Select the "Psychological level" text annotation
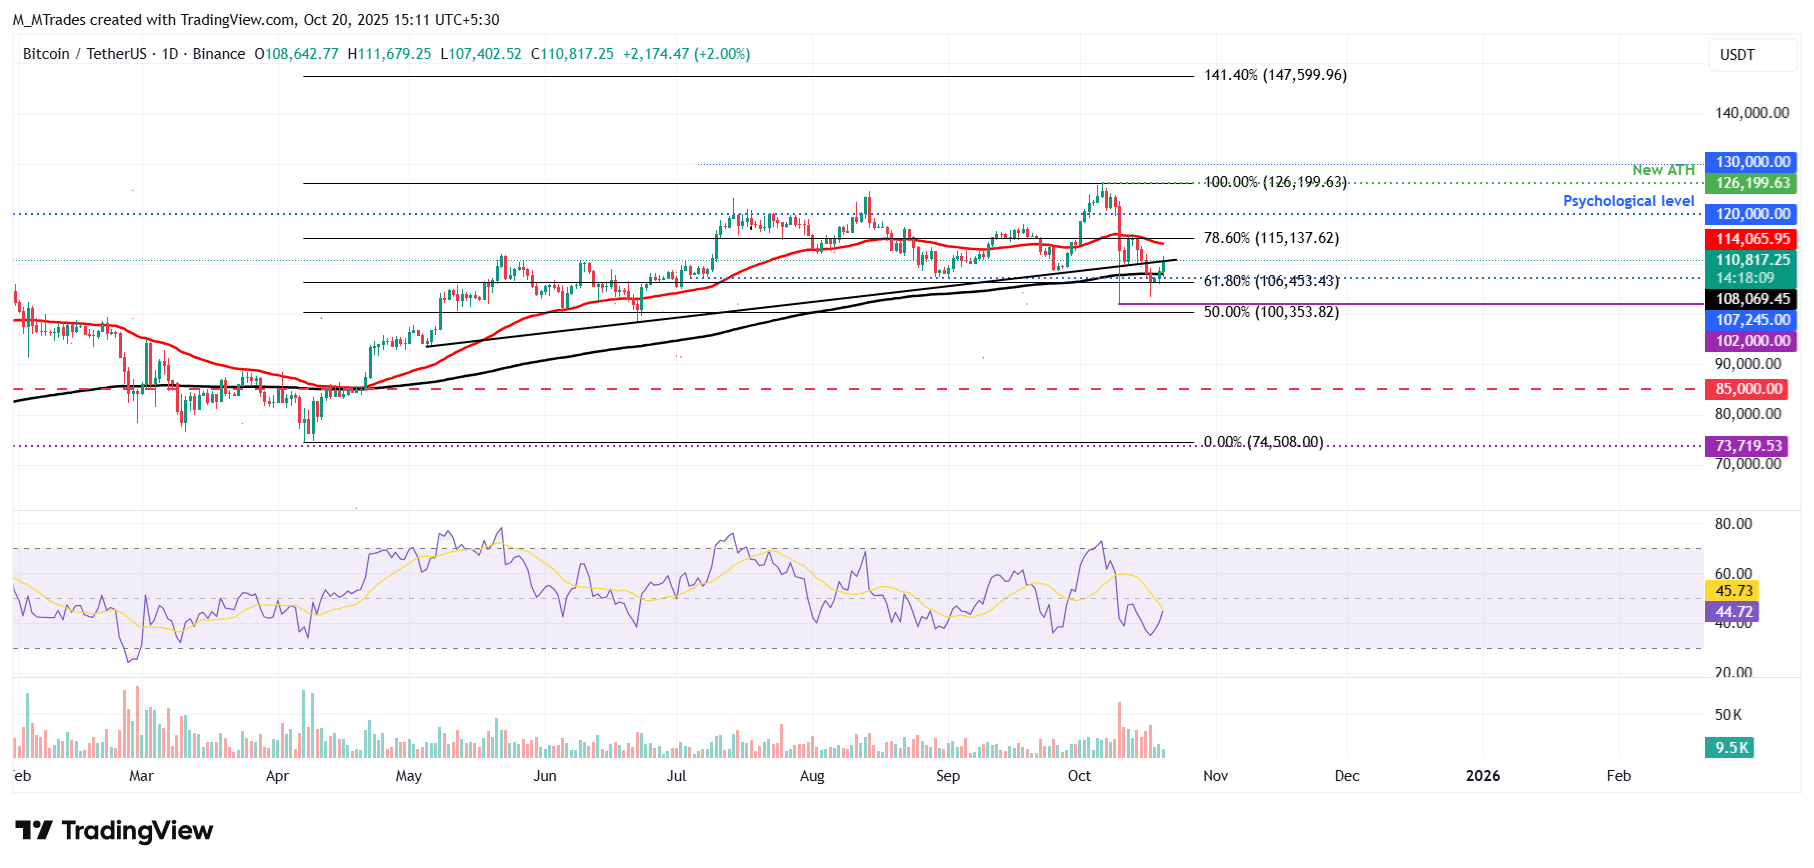The image size is (1814, 868). pyautogui.click(x=1628, y=201)
